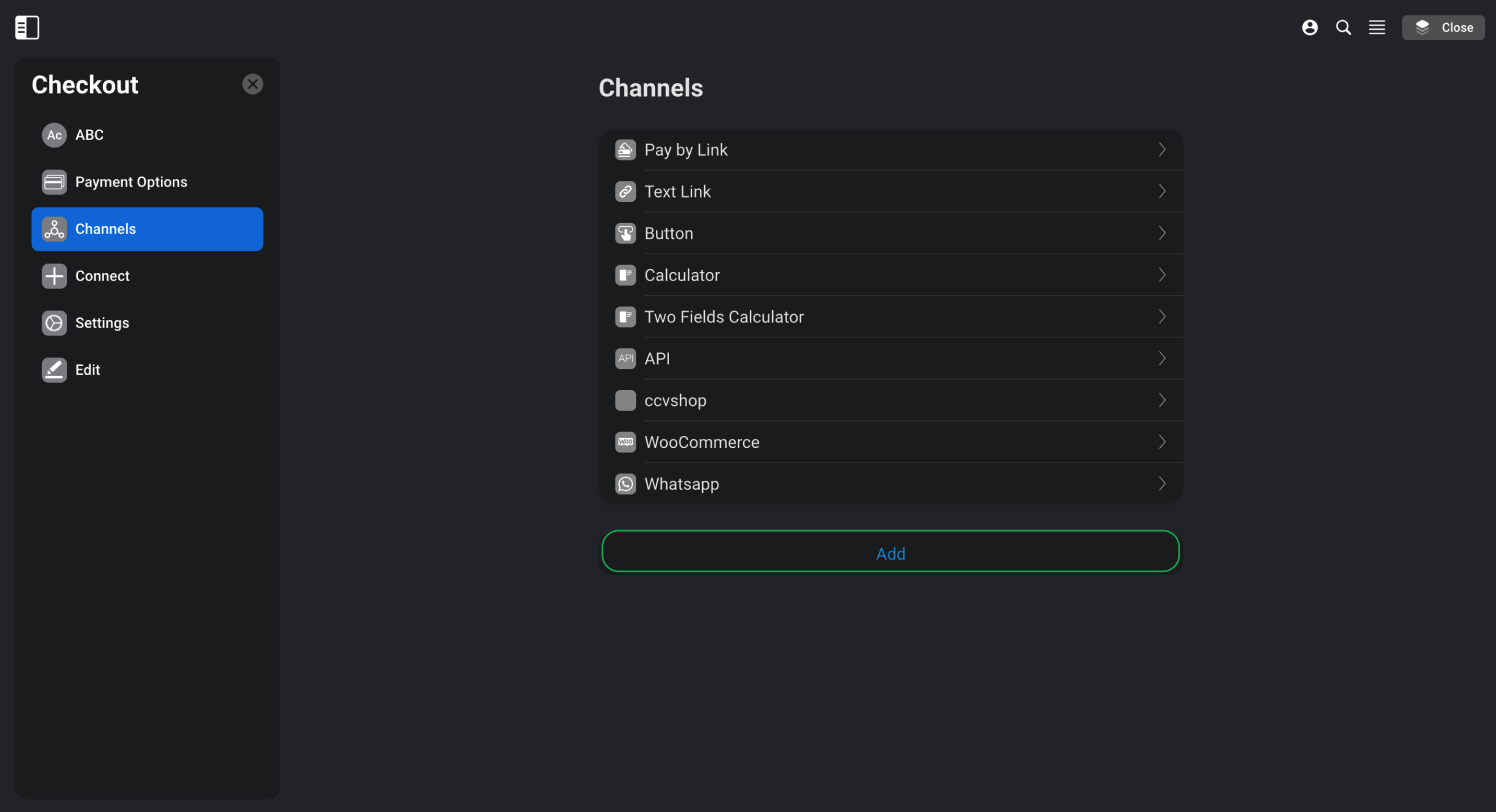Toggle the sidebar panel icon

coord(27,28)
